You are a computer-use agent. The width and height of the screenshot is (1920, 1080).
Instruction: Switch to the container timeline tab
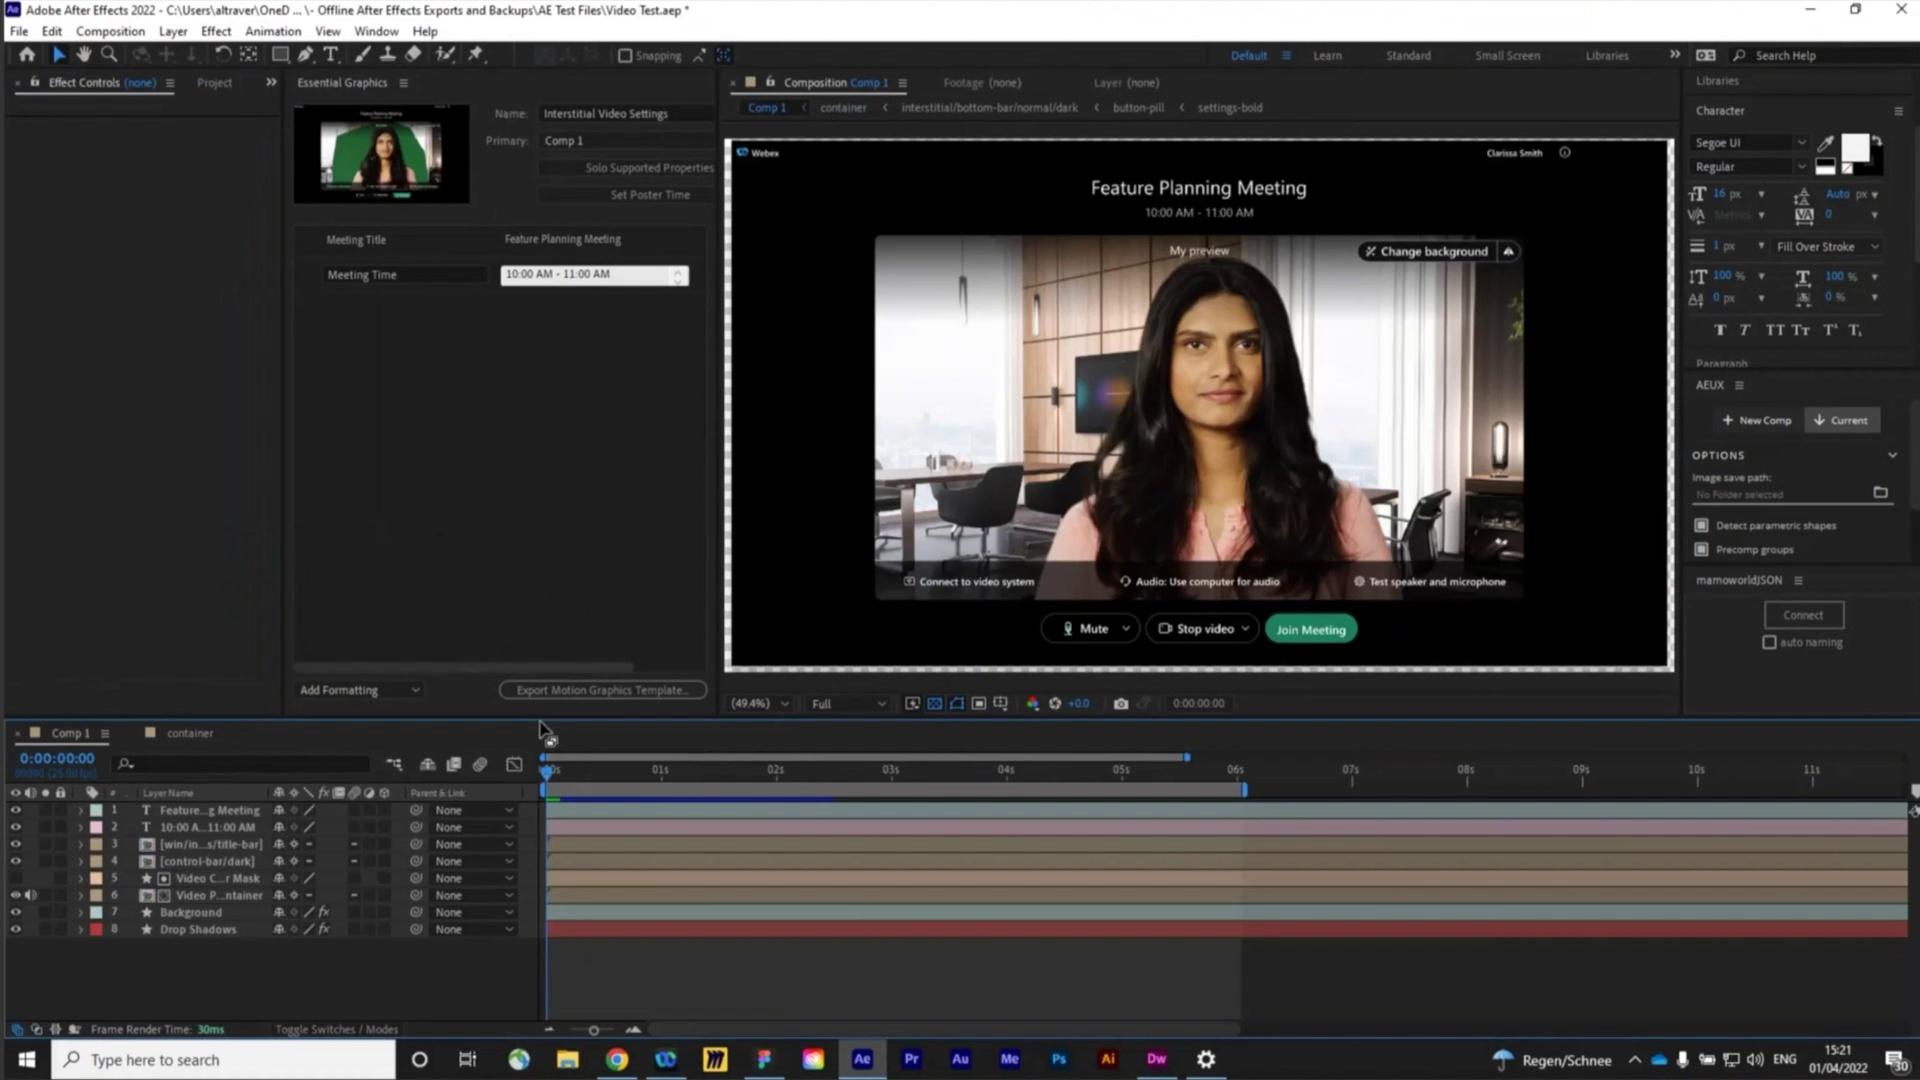(x=189, y=733)
